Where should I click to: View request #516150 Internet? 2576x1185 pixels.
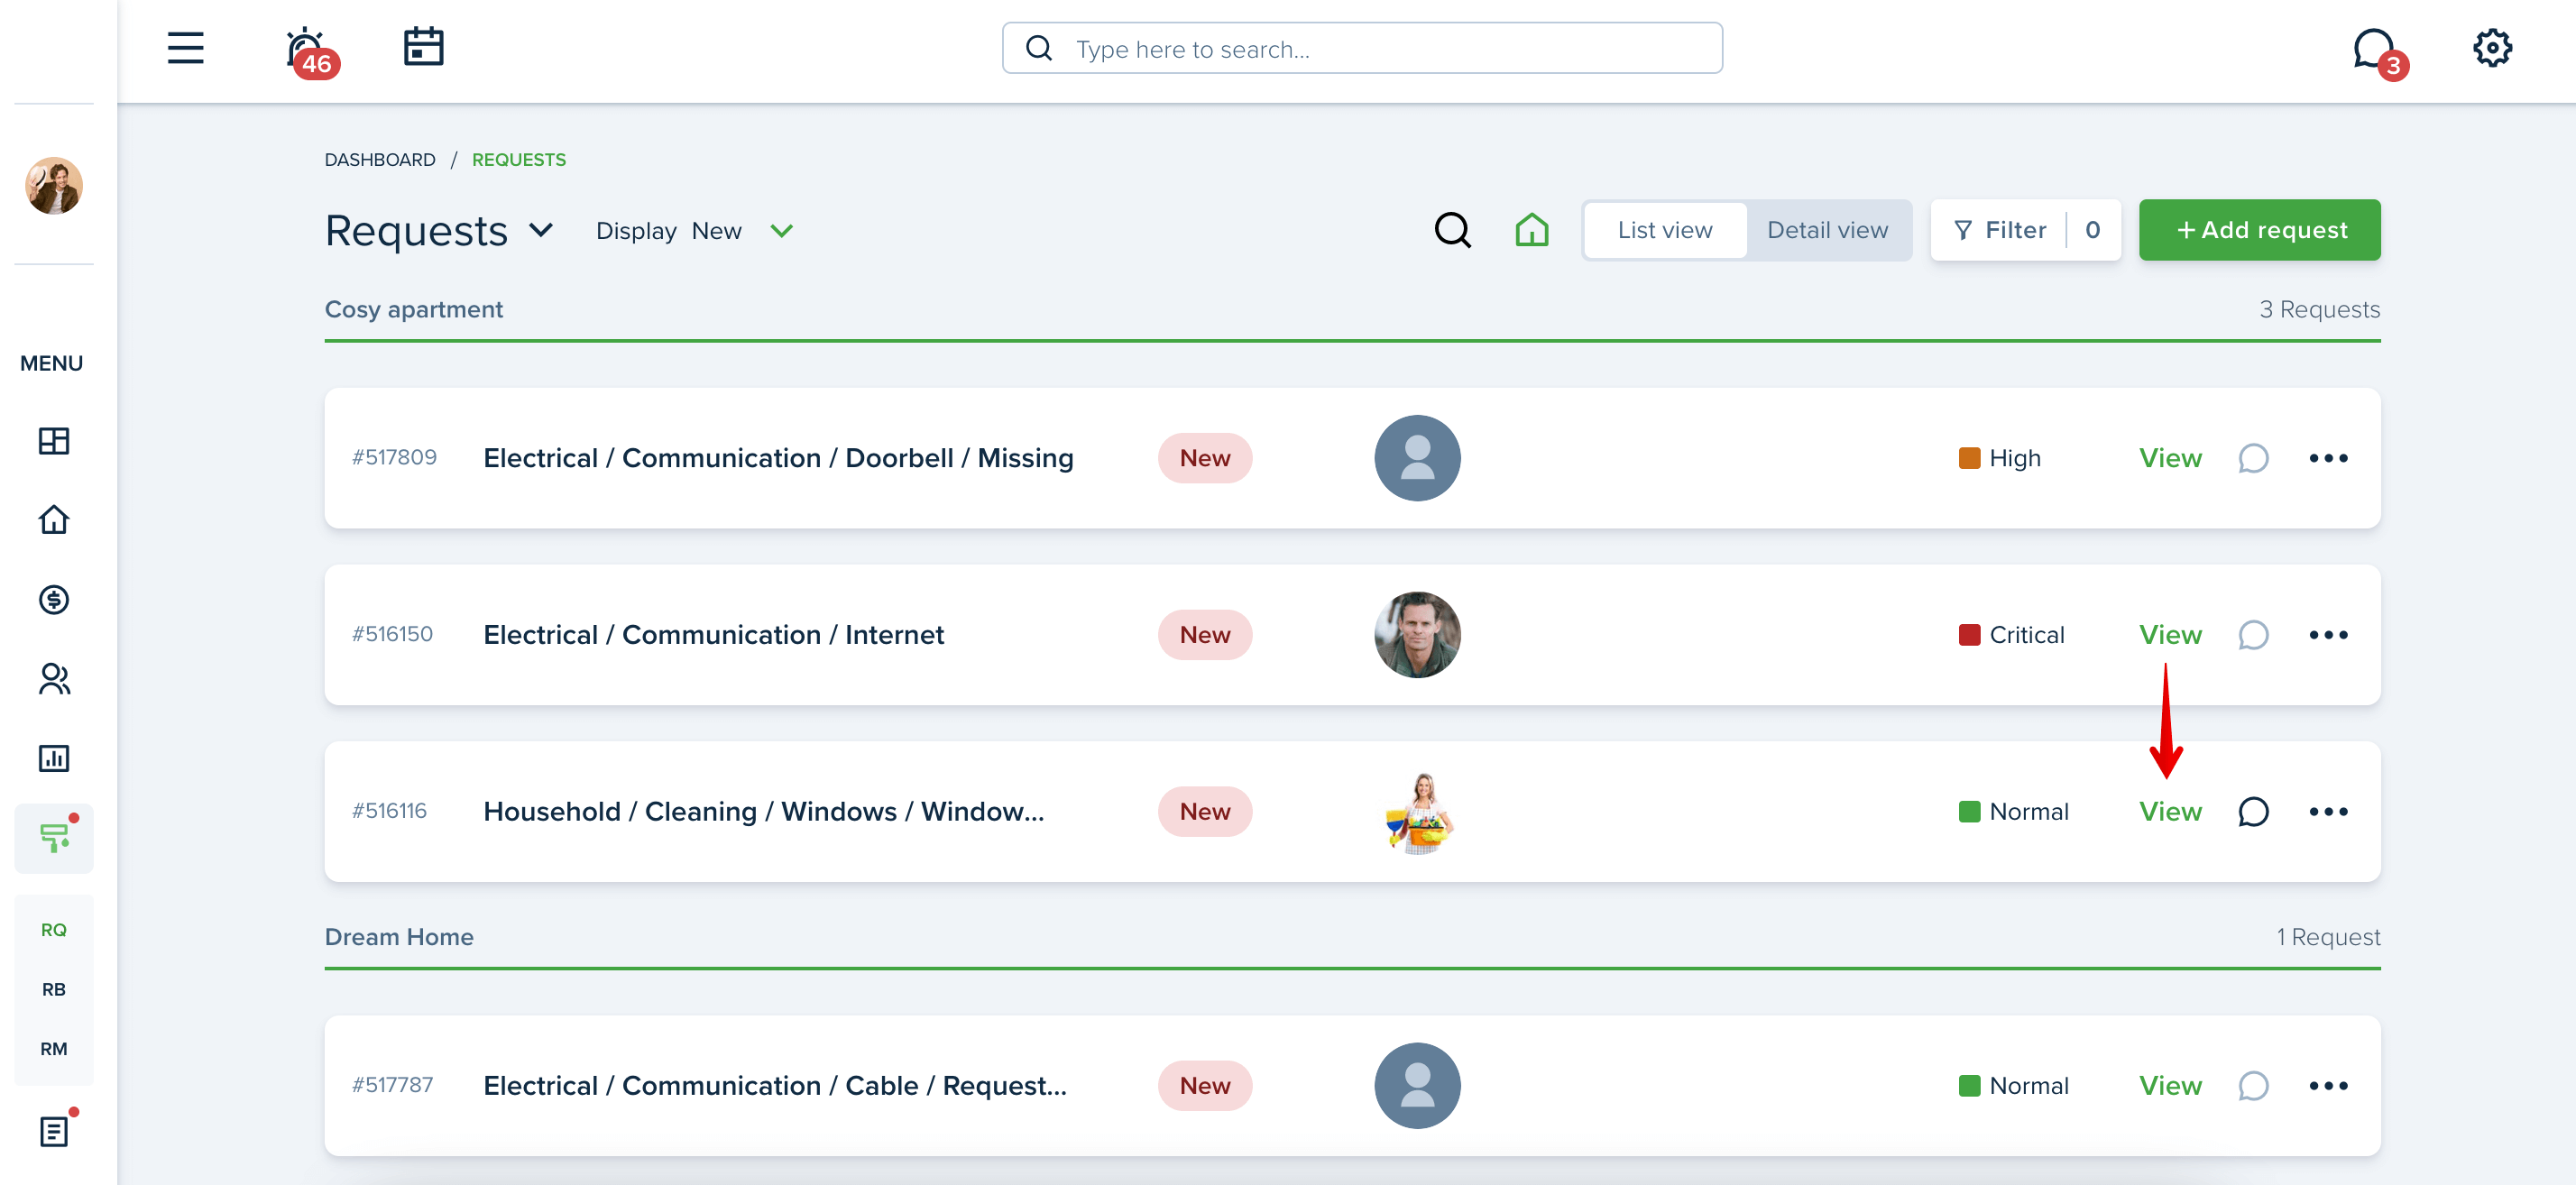pos(2170,635)
